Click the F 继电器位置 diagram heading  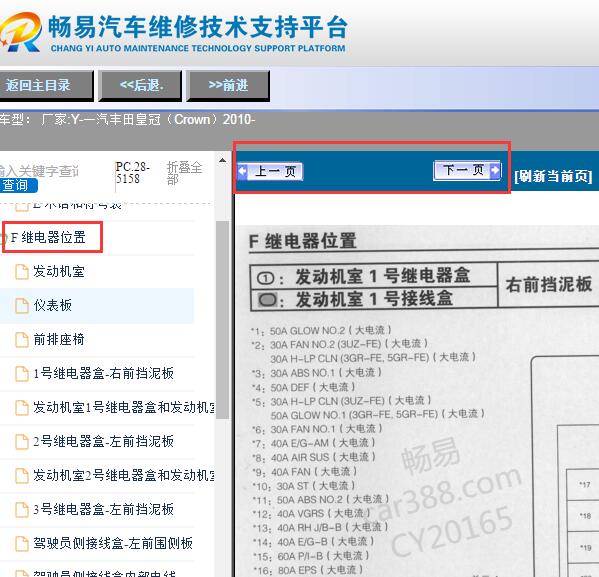click(x=303, y=241)
